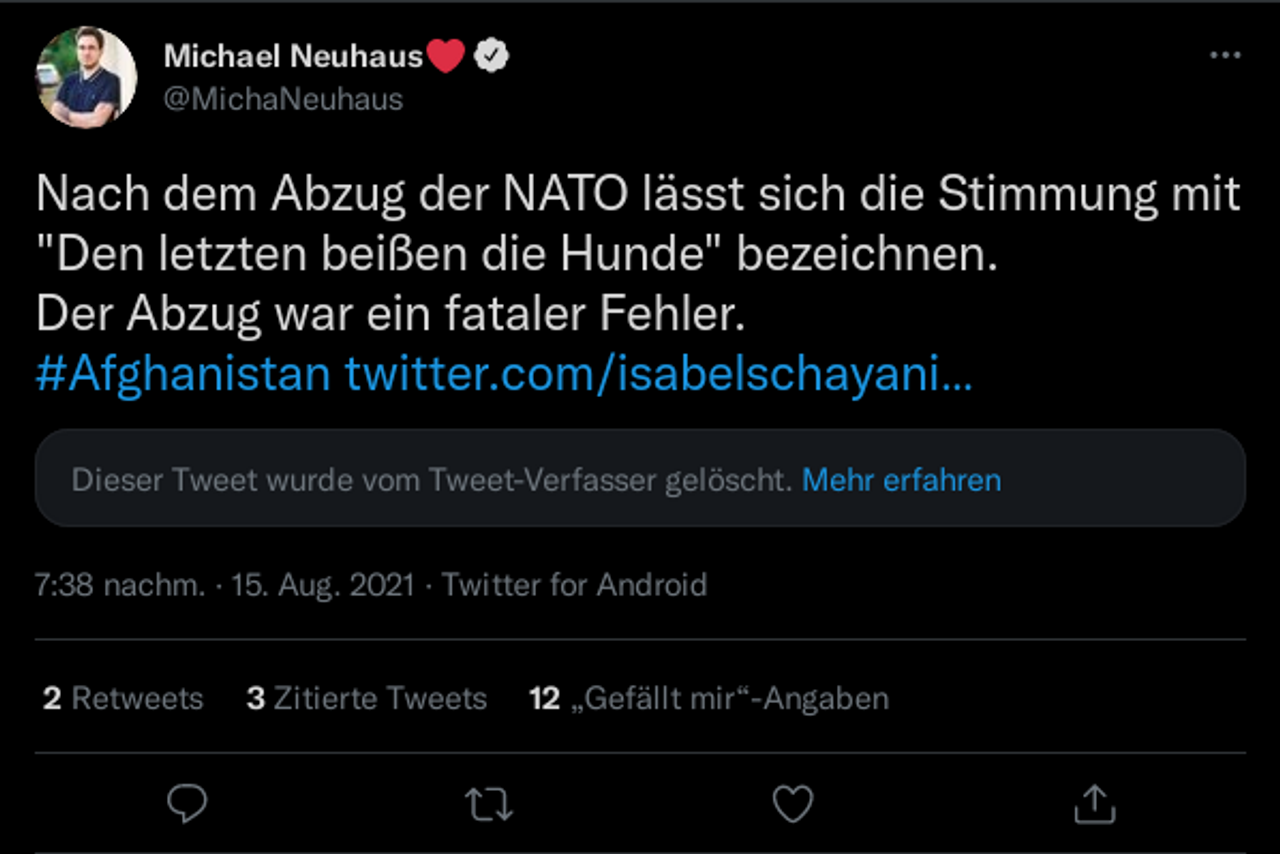Click the verified badge next to the name
The width and height of the screenshot is (1280, 854).
point(490,57)
